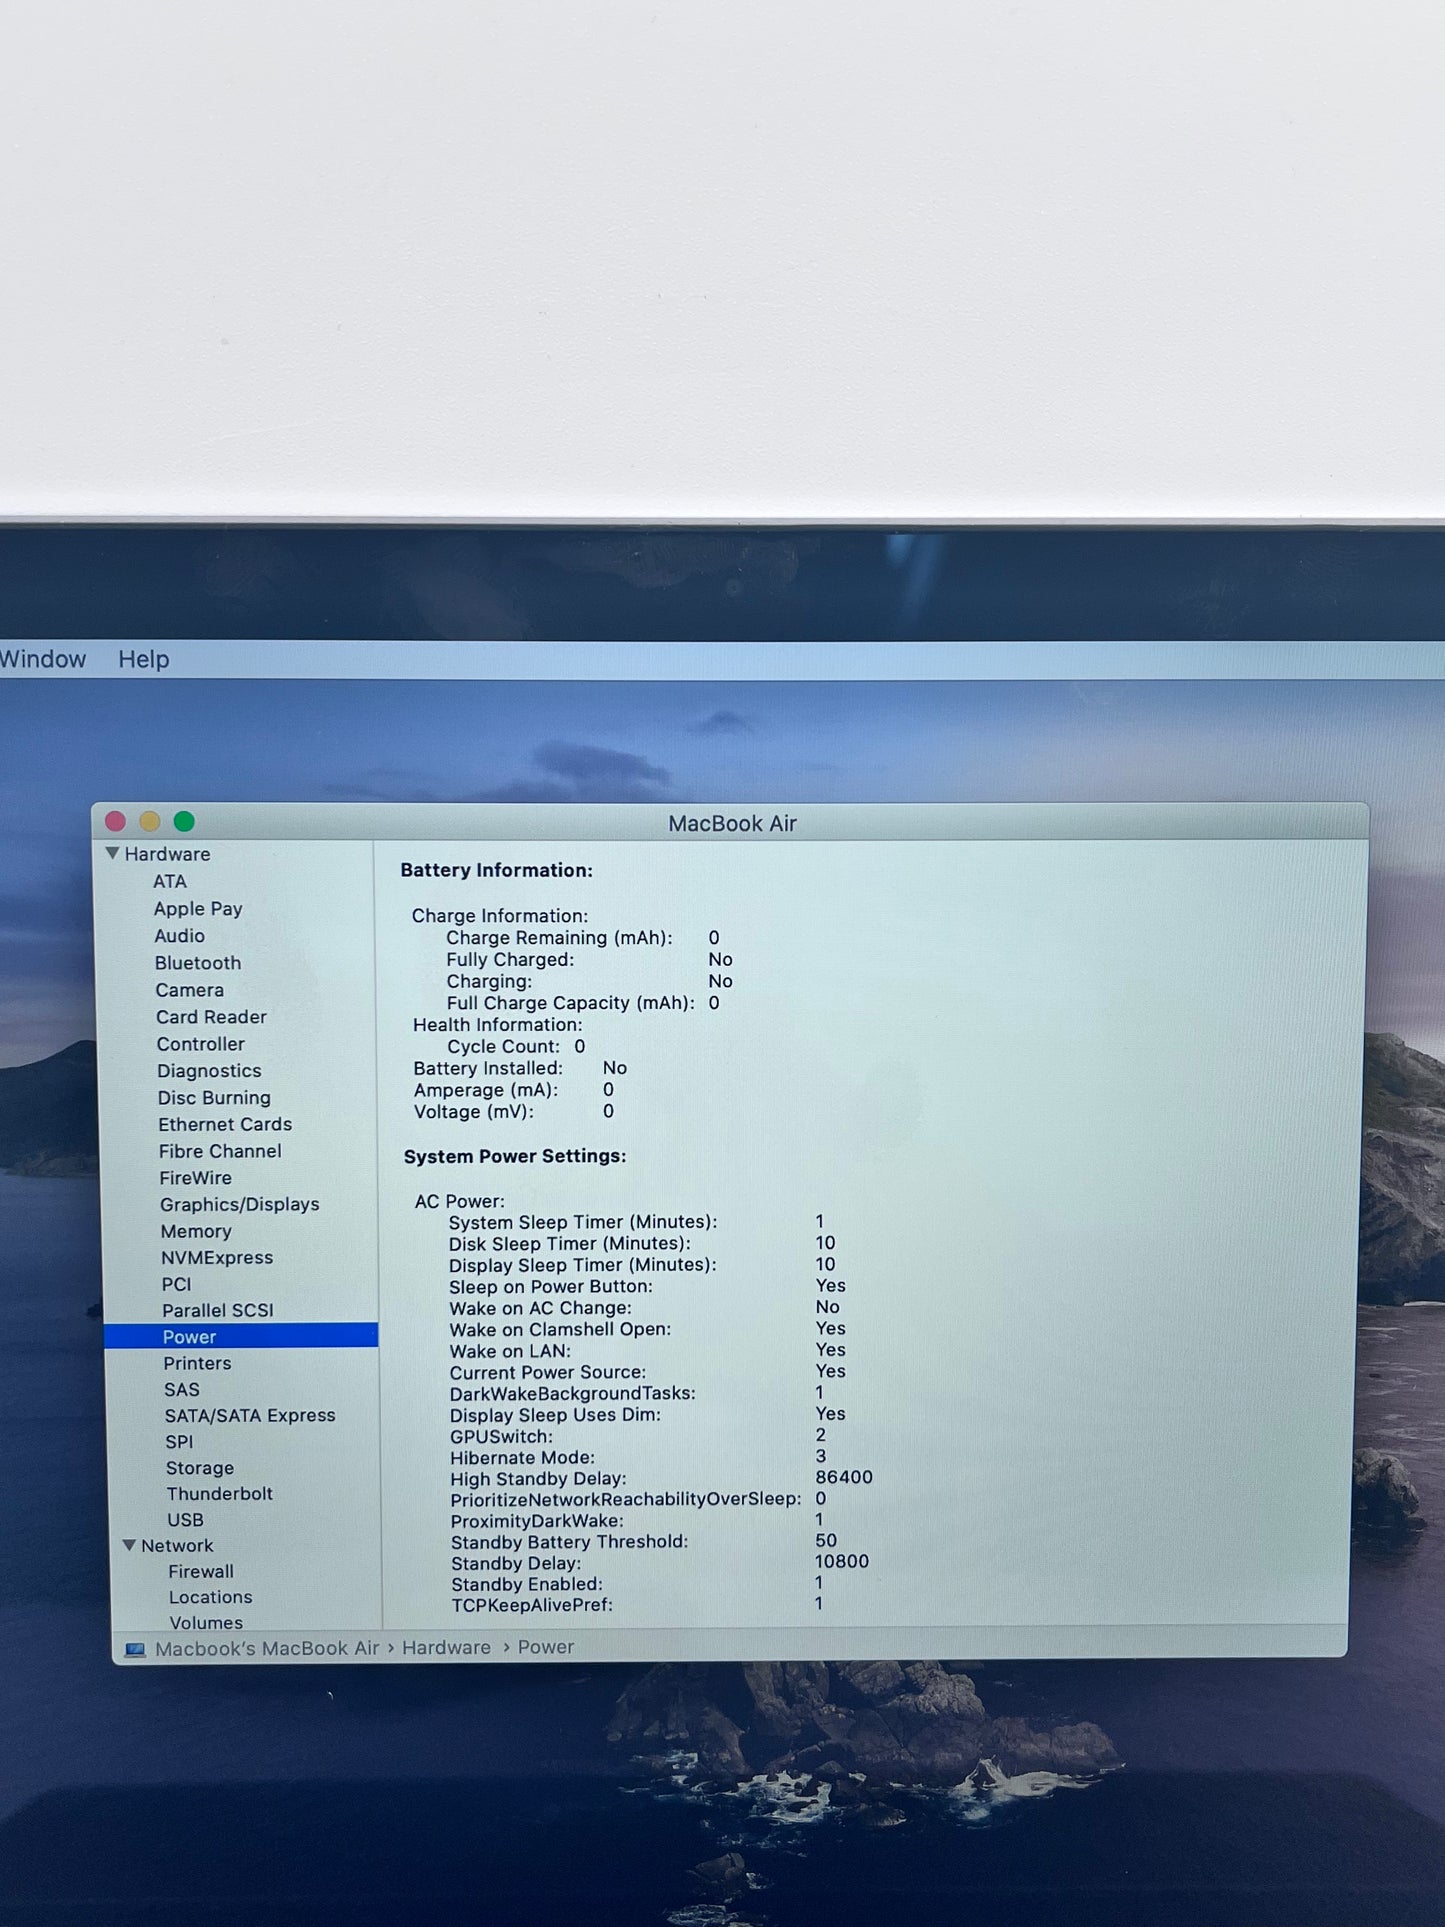Select ATA in the sidebar
The image size is (1445, 1927).
tap(170, 881)
